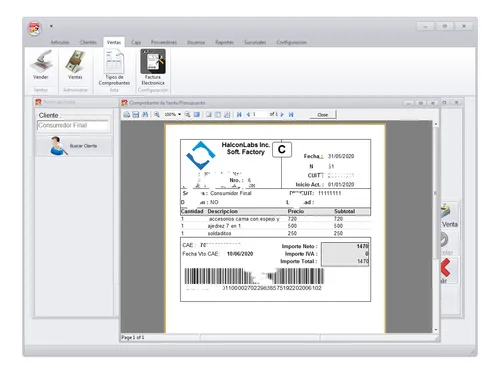The height and width of the screenshot is (374, 500).
Task: Click the Importe Total label
Action: coord(299,261)
